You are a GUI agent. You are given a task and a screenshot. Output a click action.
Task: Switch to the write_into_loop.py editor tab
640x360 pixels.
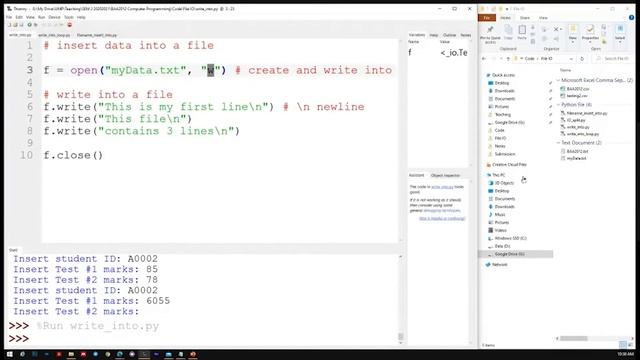pos(54,35)
